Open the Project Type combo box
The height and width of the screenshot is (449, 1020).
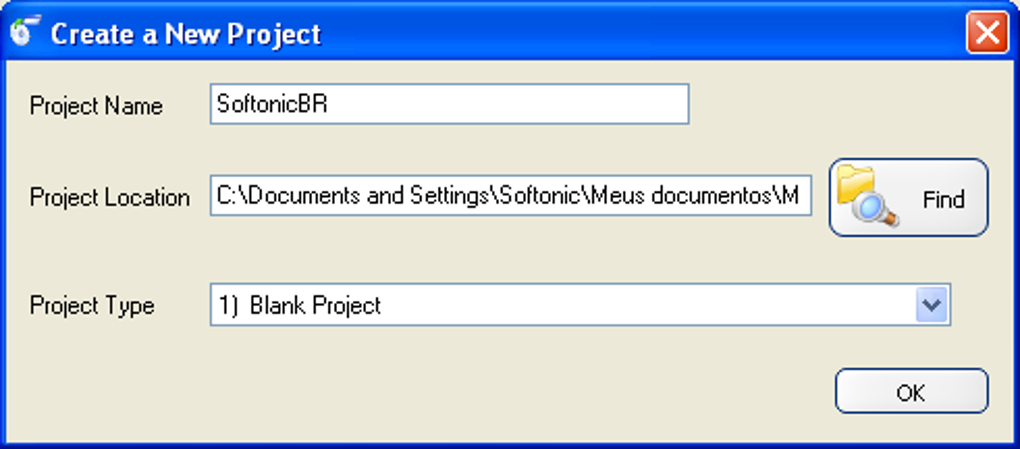578,305
